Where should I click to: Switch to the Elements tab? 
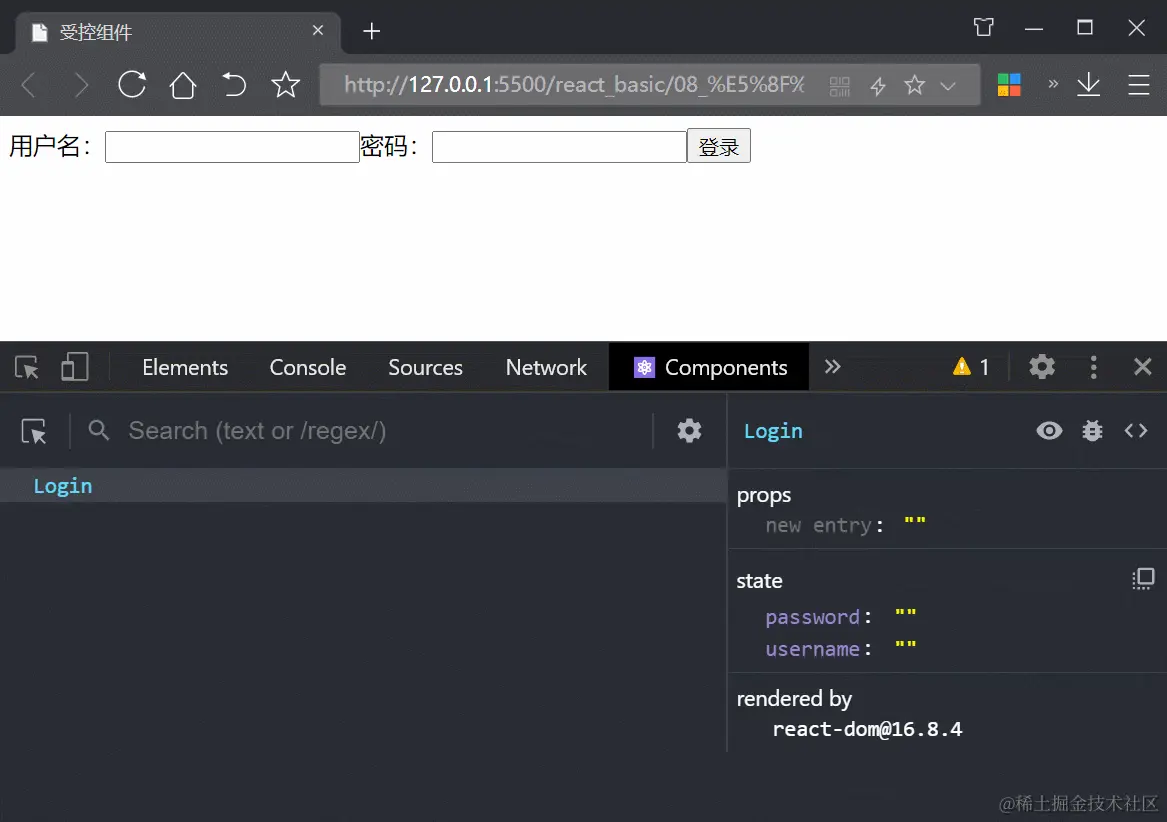click(x=185, y=368)
